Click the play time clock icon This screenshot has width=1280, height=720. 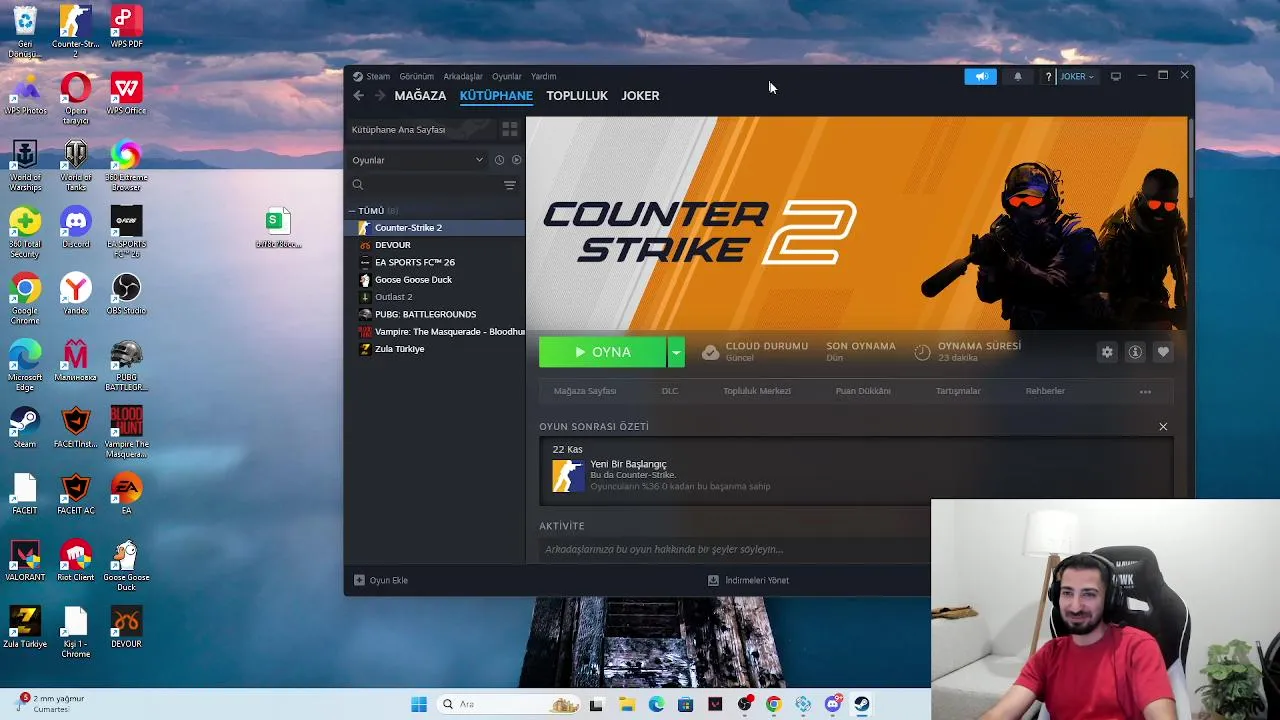click(922, 352)
